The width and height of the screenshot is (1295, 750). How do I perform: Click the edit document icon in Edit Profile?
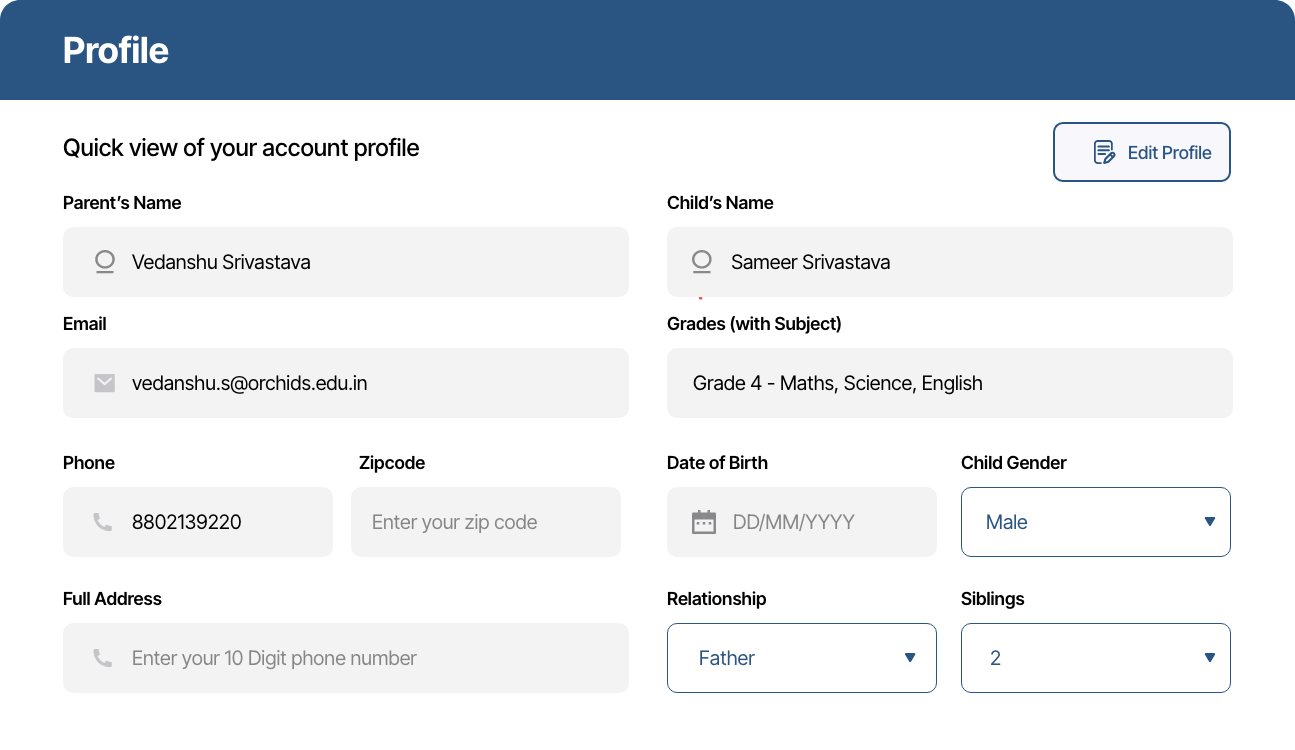tap(1104, 152)
